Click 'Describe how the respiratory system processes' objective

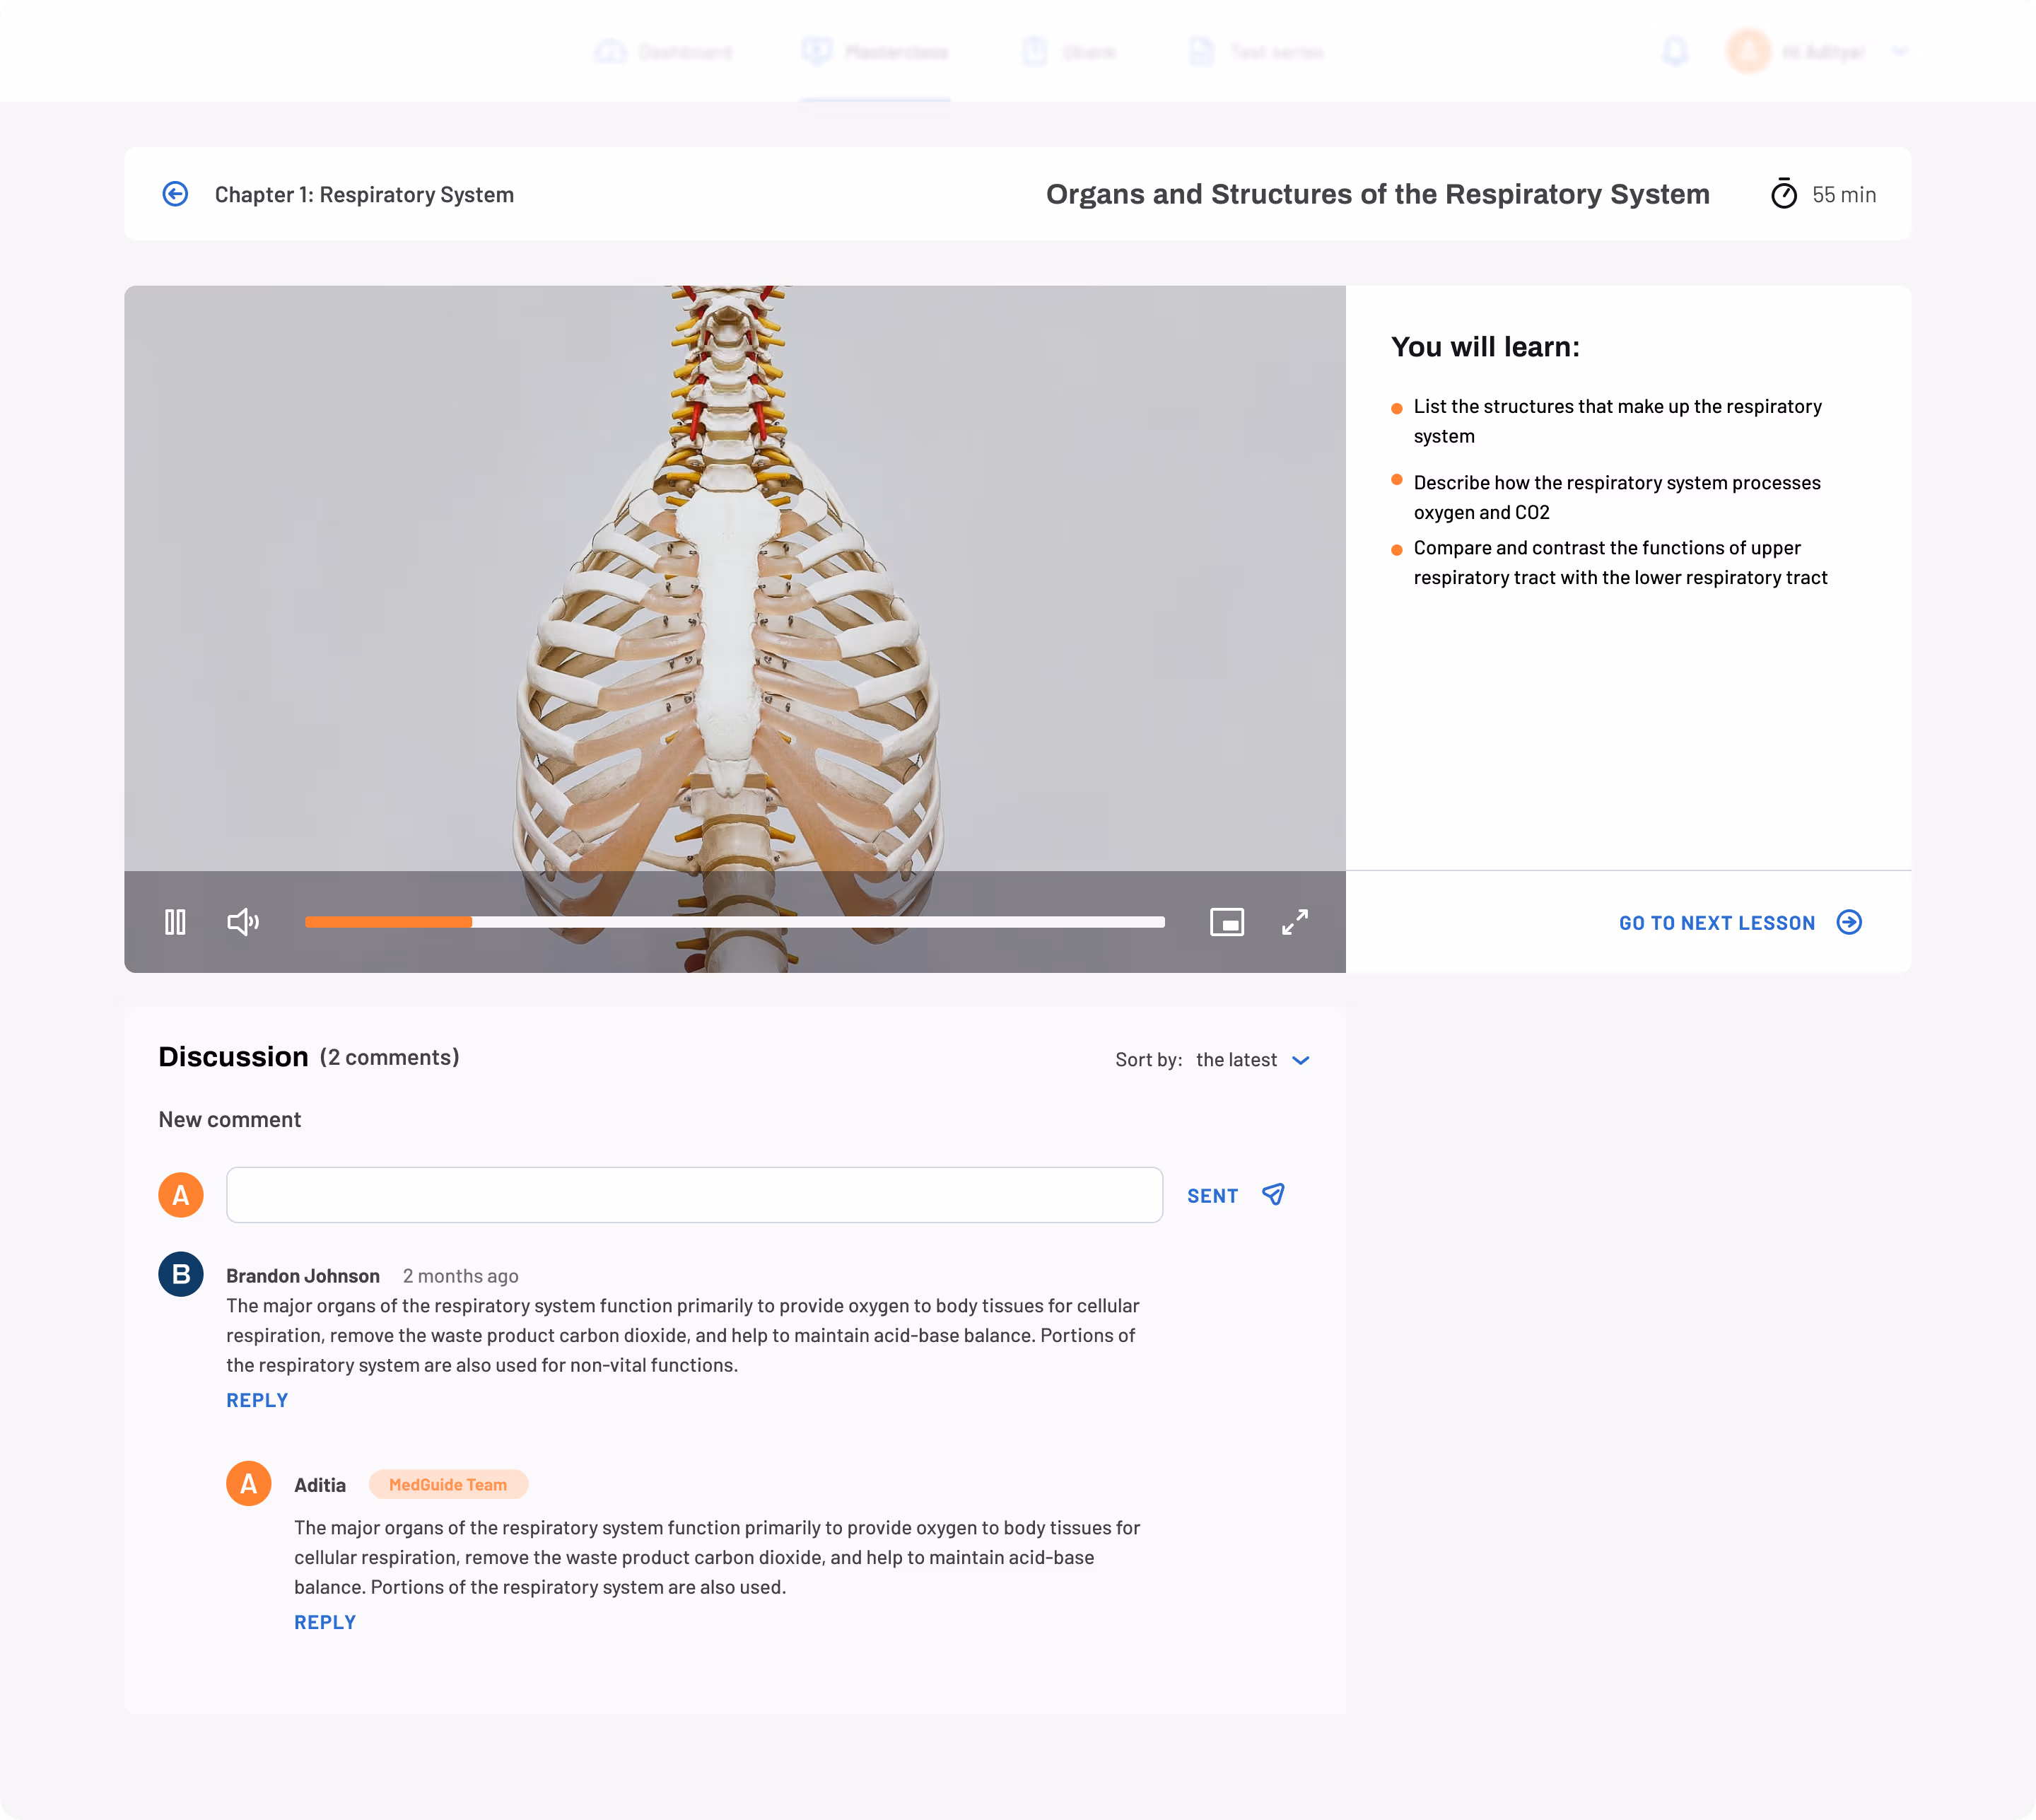click(x=1617, y=497)
